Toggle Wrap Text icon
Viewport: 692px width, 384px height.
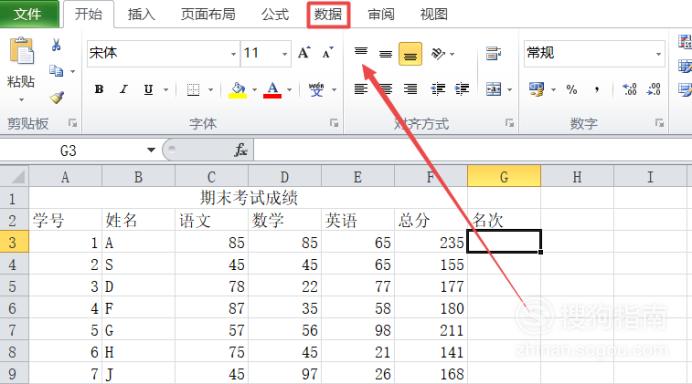[493, 53]
